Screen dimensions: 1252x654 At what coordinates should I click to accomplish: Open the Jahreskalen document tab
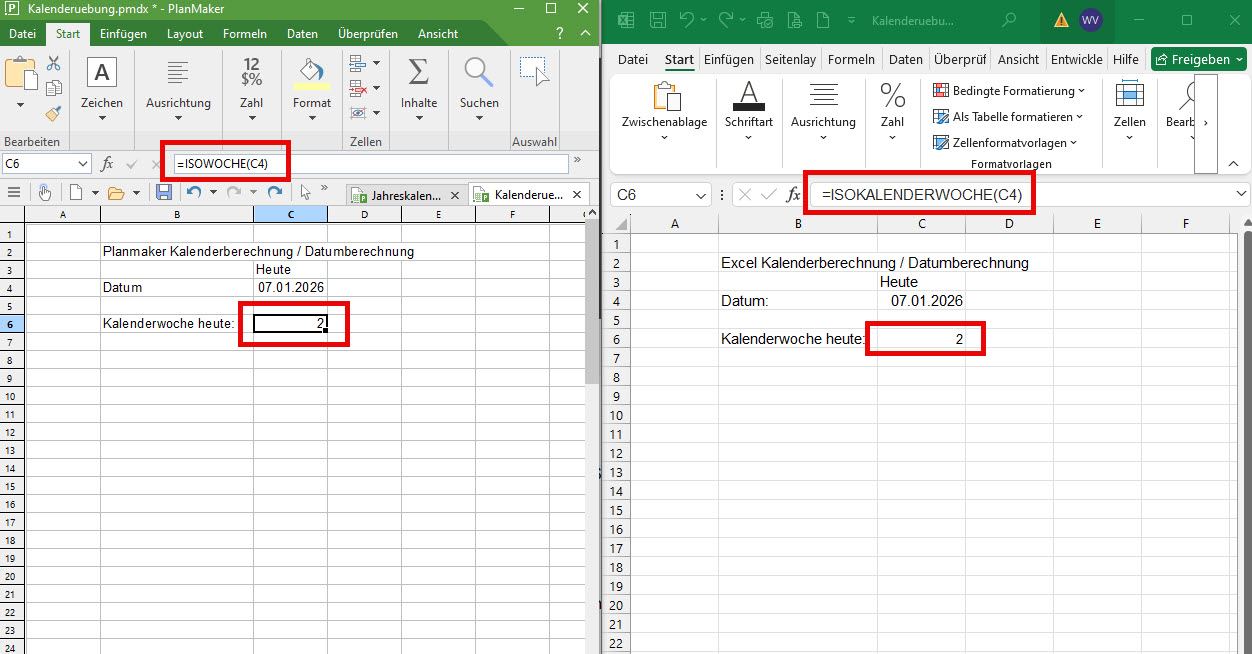coord(404,195)
